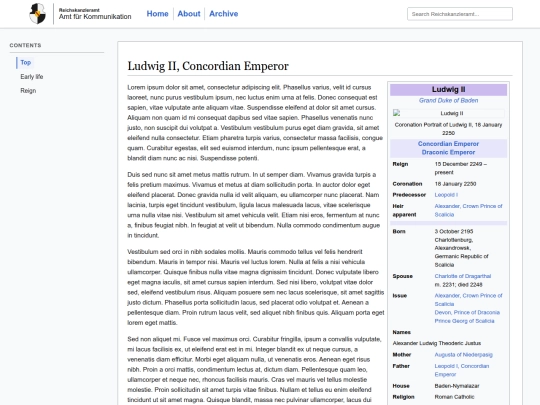The width and height of the screenshot is (540, 405).
Task: Open the Devon, Prince of Draconia link
Action: point(467,312)
